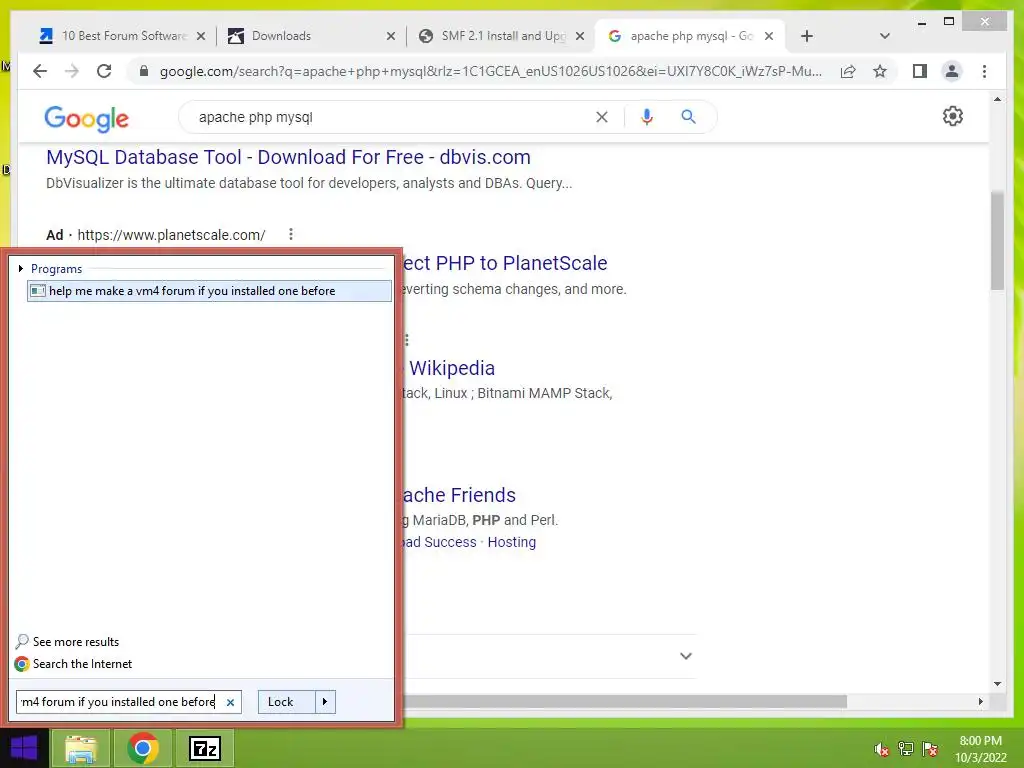1024x768 pixels.
Task: Click the horizontal scrollbar thumb
Action: pos(625,701)
